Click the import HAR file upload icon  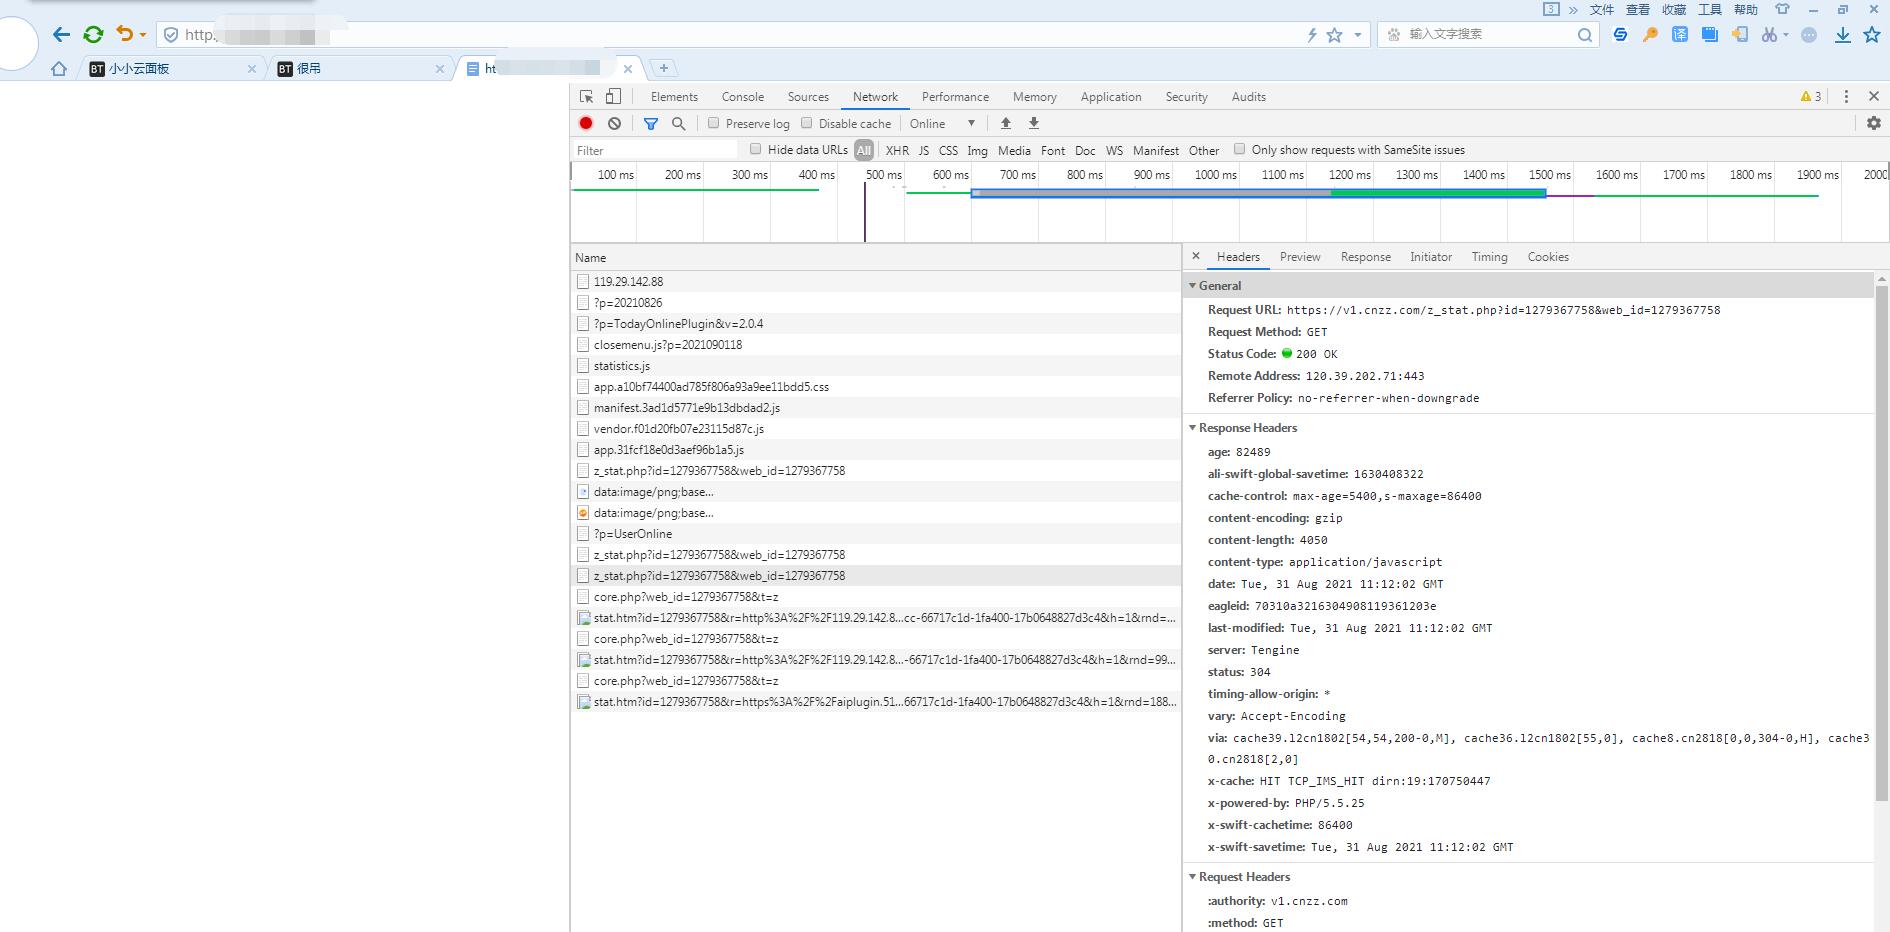pyautogui.click(x=1006, y=123)
